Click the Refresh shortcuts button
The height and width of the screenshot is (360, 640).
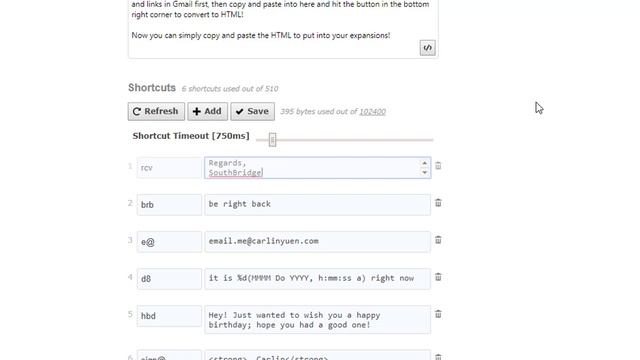pos(156,111)
